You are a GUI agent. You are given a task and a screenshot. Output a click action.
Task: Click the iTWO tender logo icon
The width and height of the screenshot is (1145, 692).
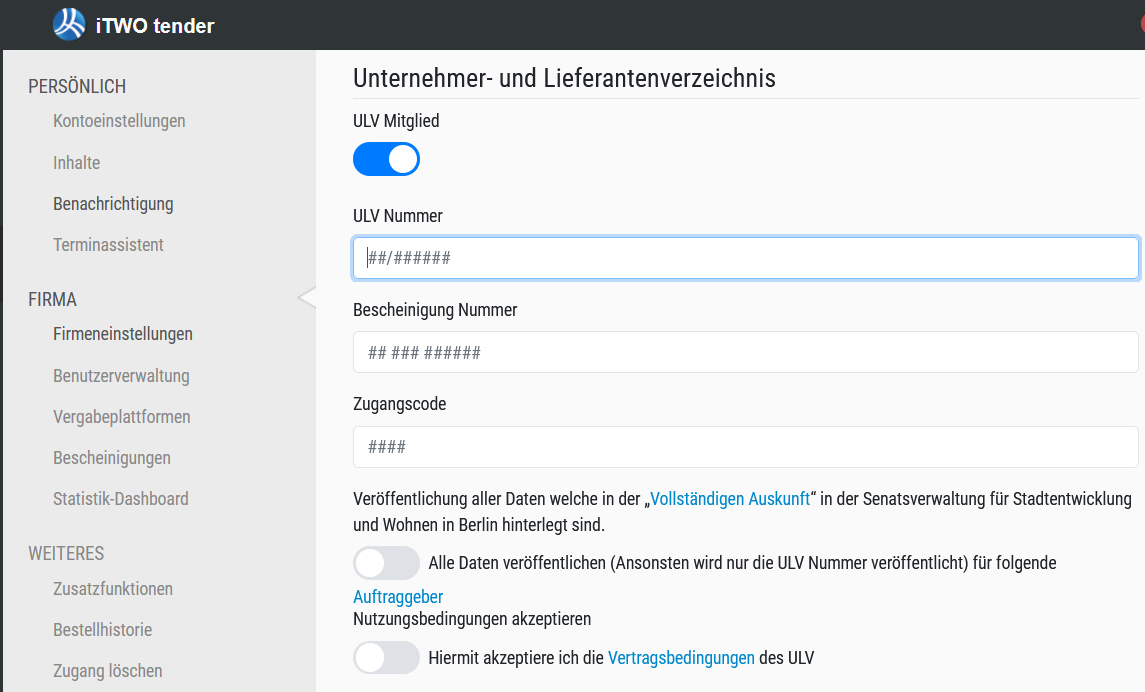pyautogui.click(x=69, y=25)
